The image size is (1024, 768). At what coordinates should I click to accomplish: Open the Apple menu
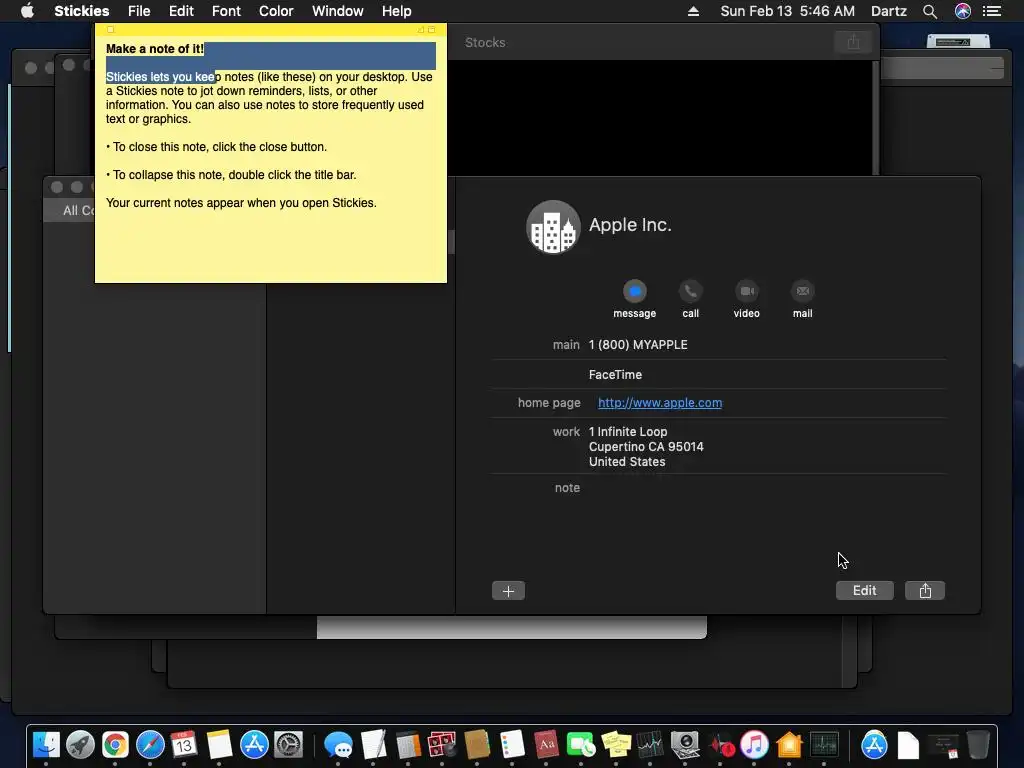[x=27, y=11]
